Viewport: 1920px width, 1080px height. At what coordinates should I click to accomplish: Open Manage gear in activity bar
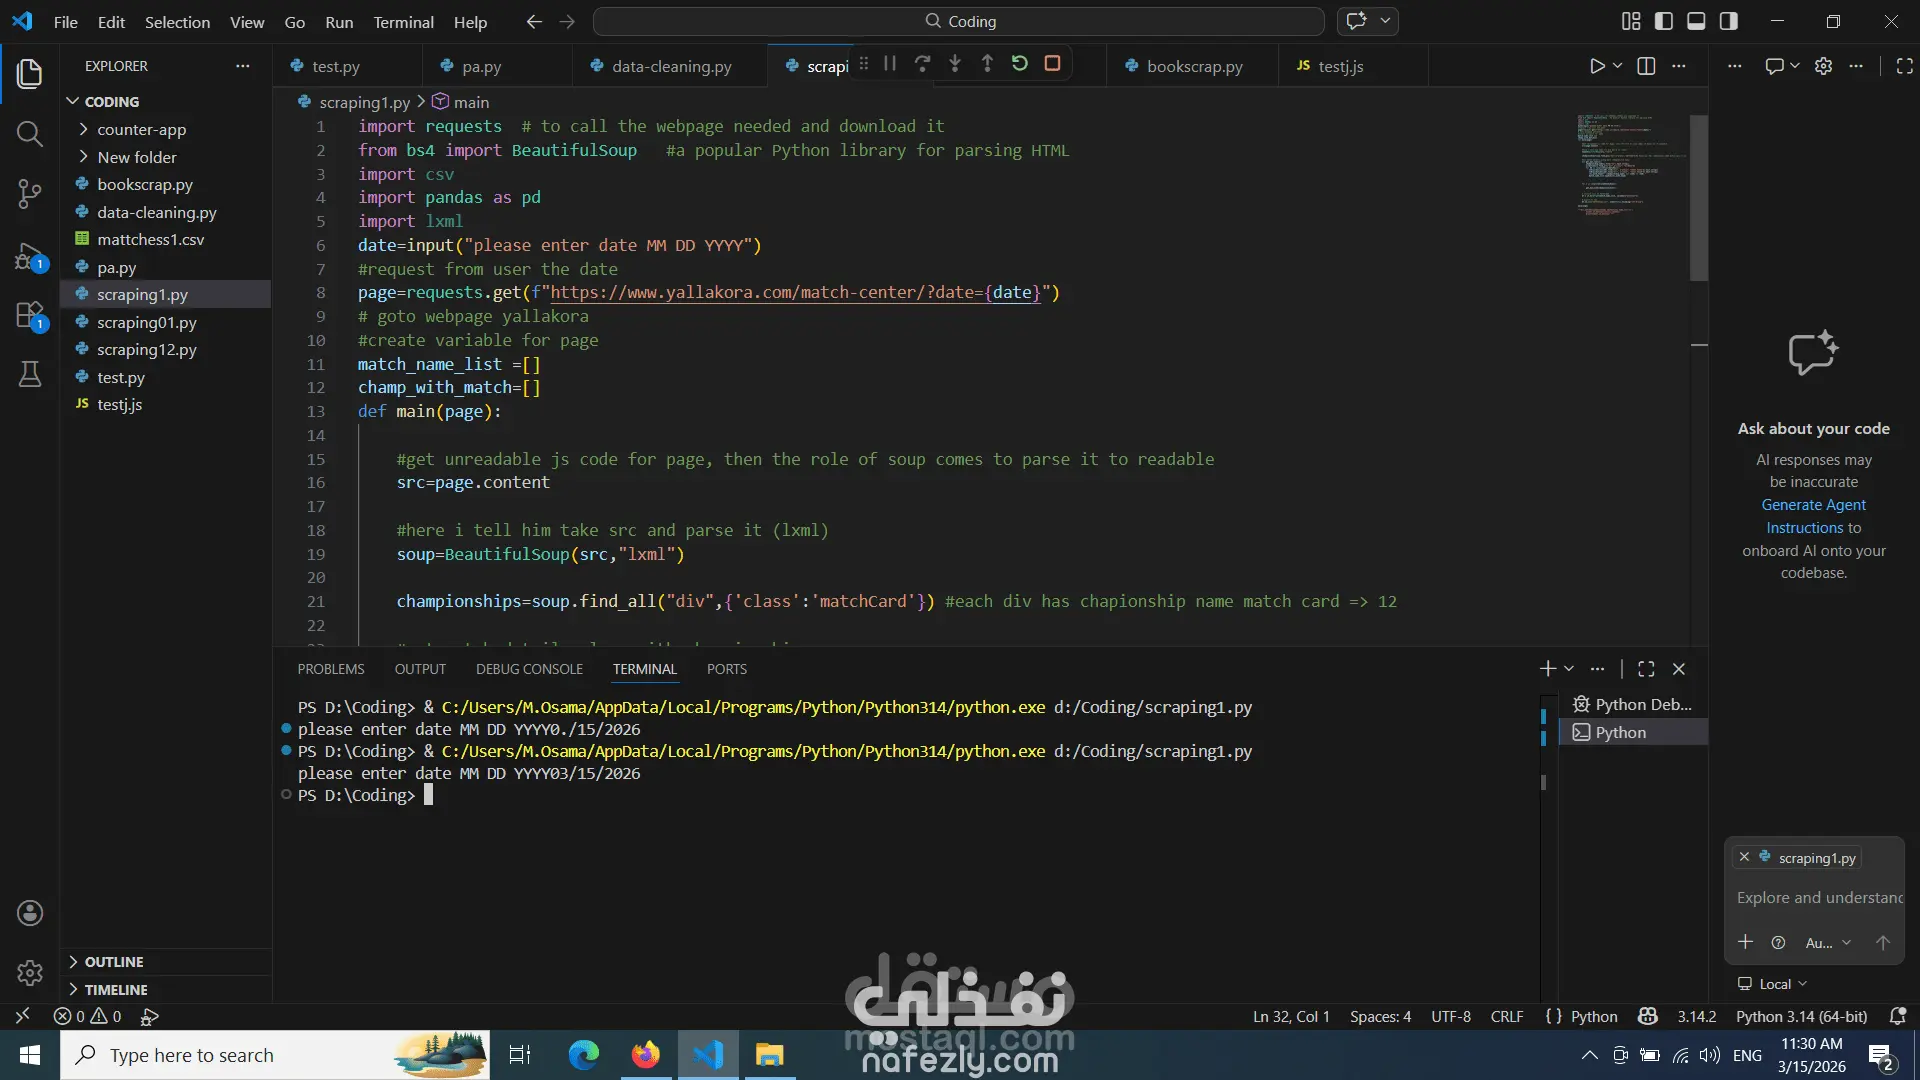(30, 972)
